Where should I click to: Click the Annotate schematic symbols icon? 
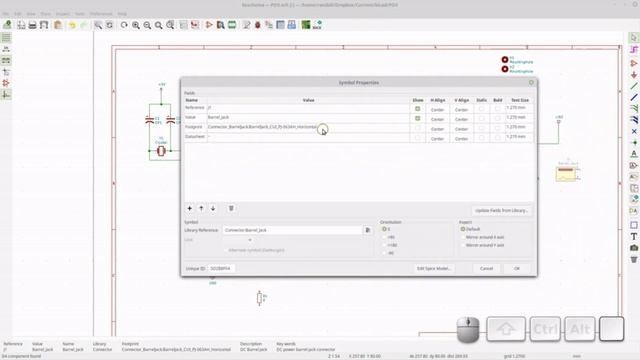tap(246, 25)
